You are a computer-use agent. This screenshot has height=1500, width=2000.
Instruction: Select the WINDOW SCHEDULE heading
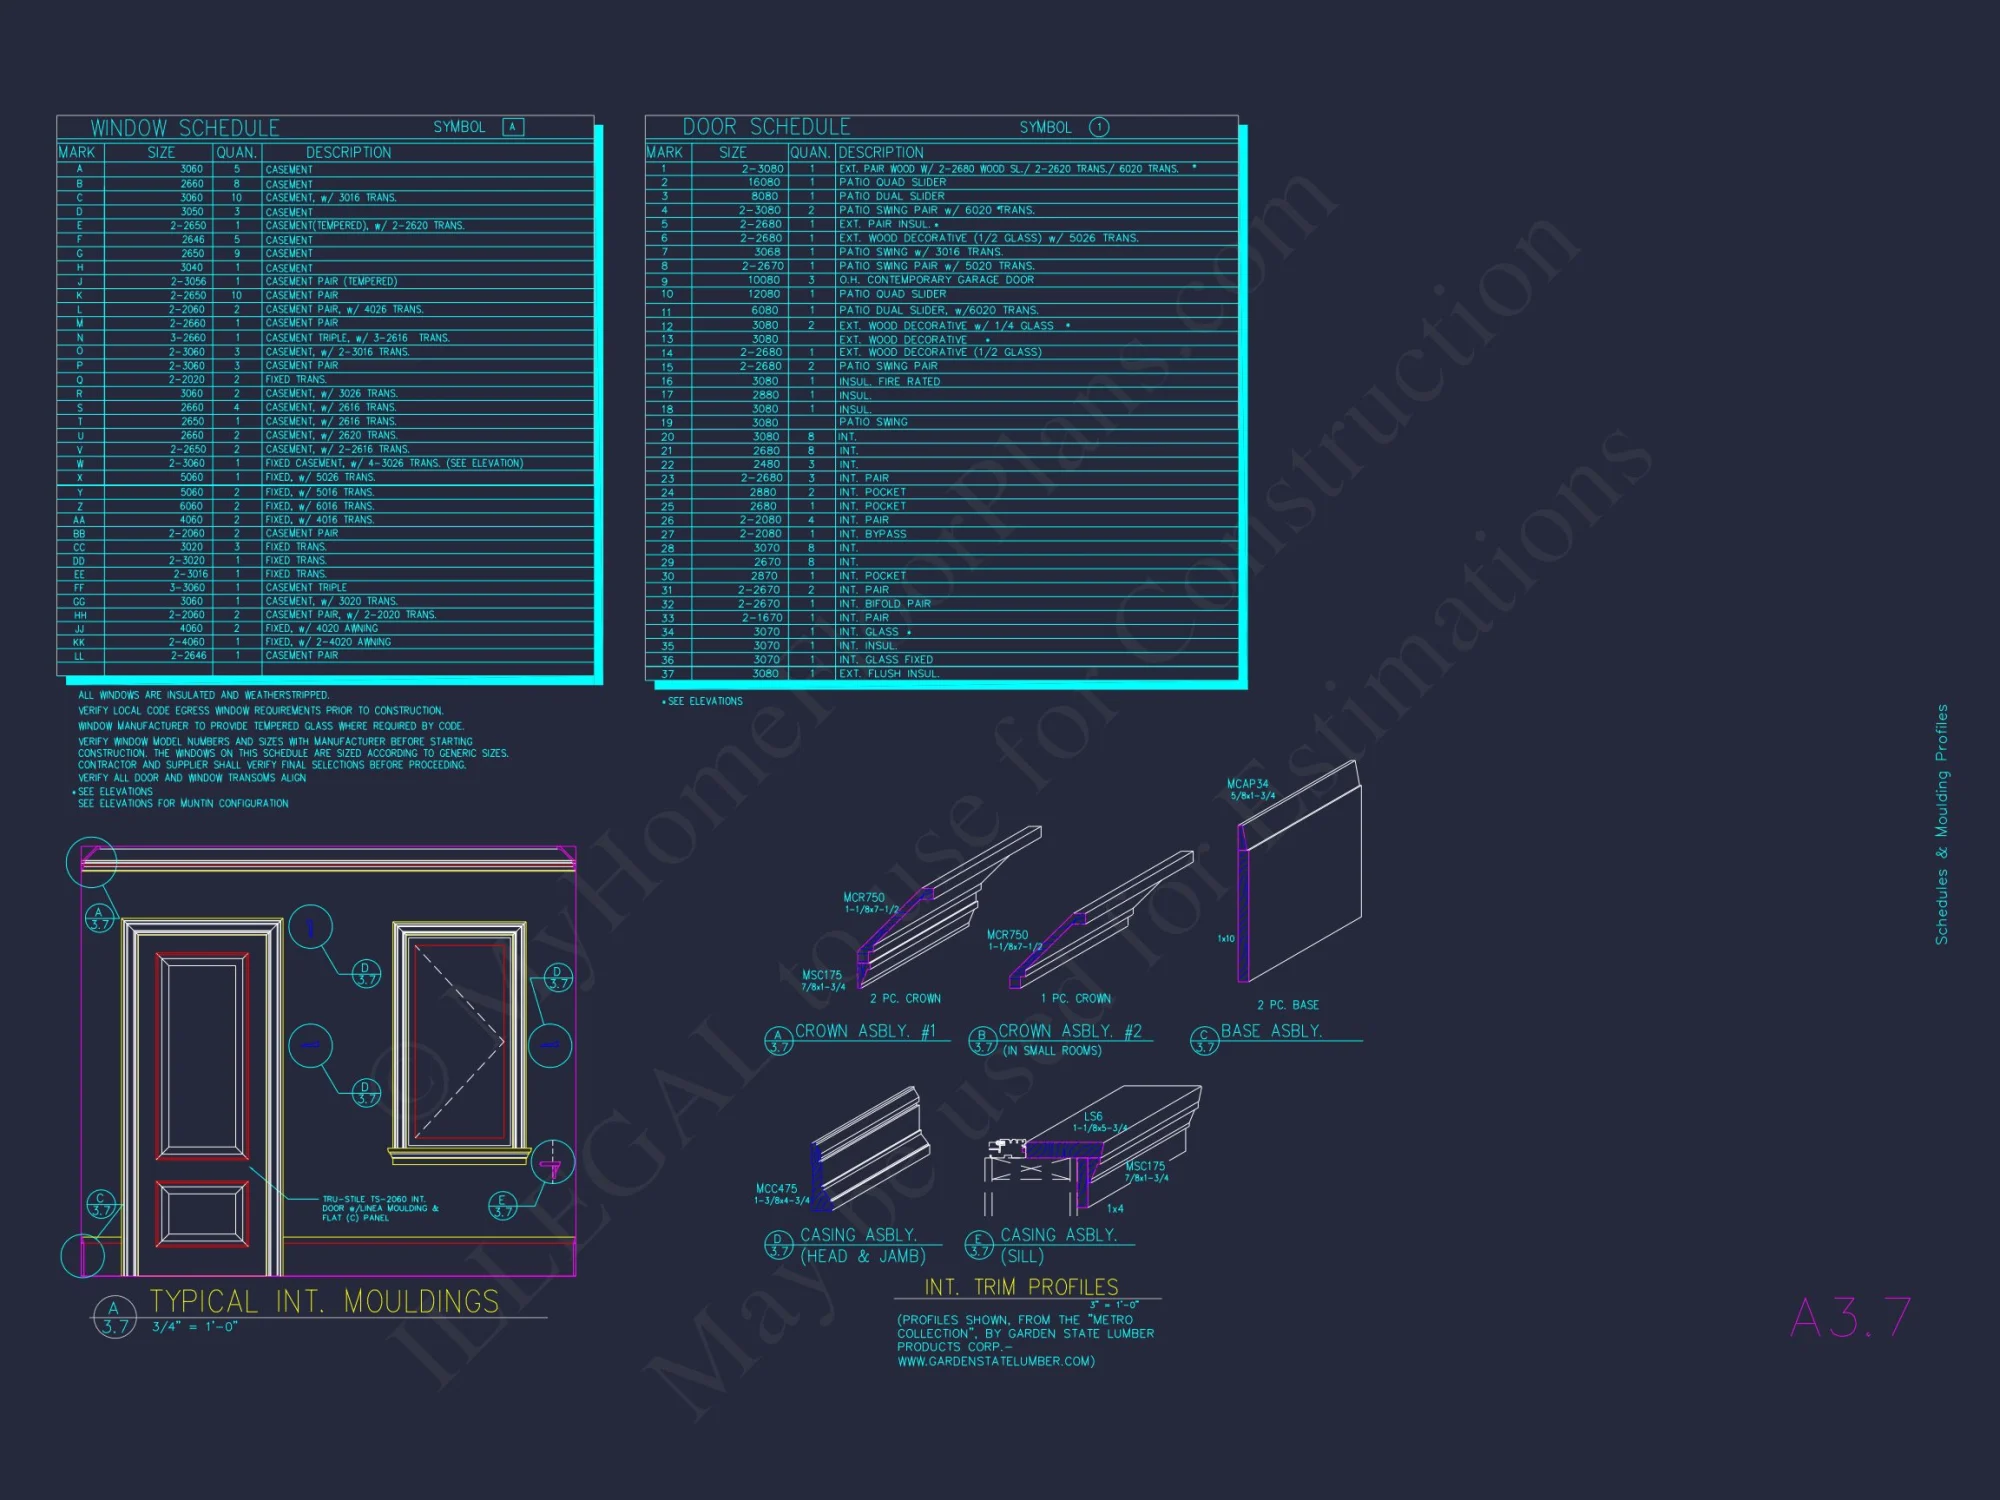coord(185,128)
